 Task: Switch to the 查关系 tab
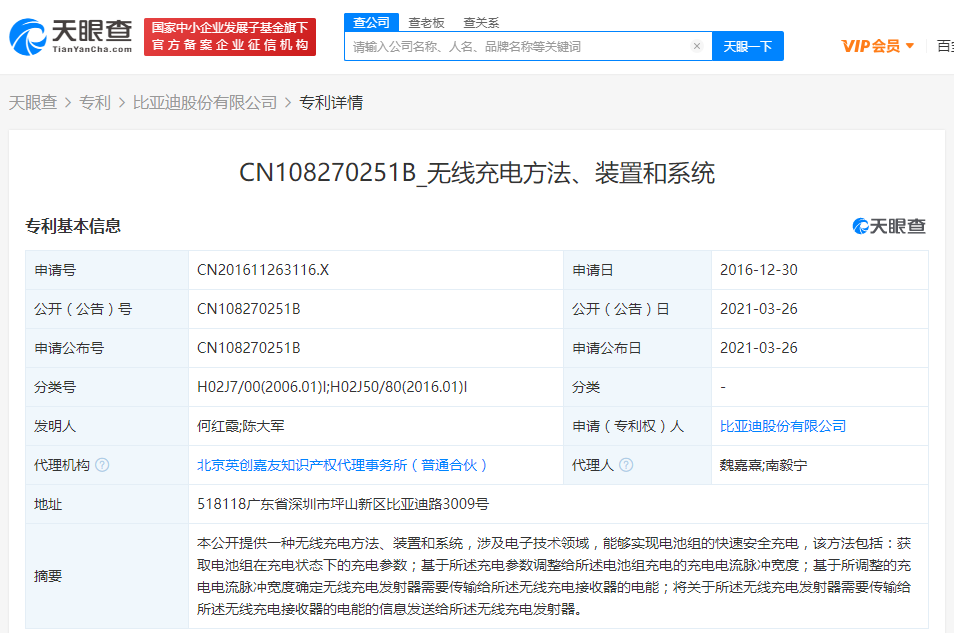click(x=481, y=23)
